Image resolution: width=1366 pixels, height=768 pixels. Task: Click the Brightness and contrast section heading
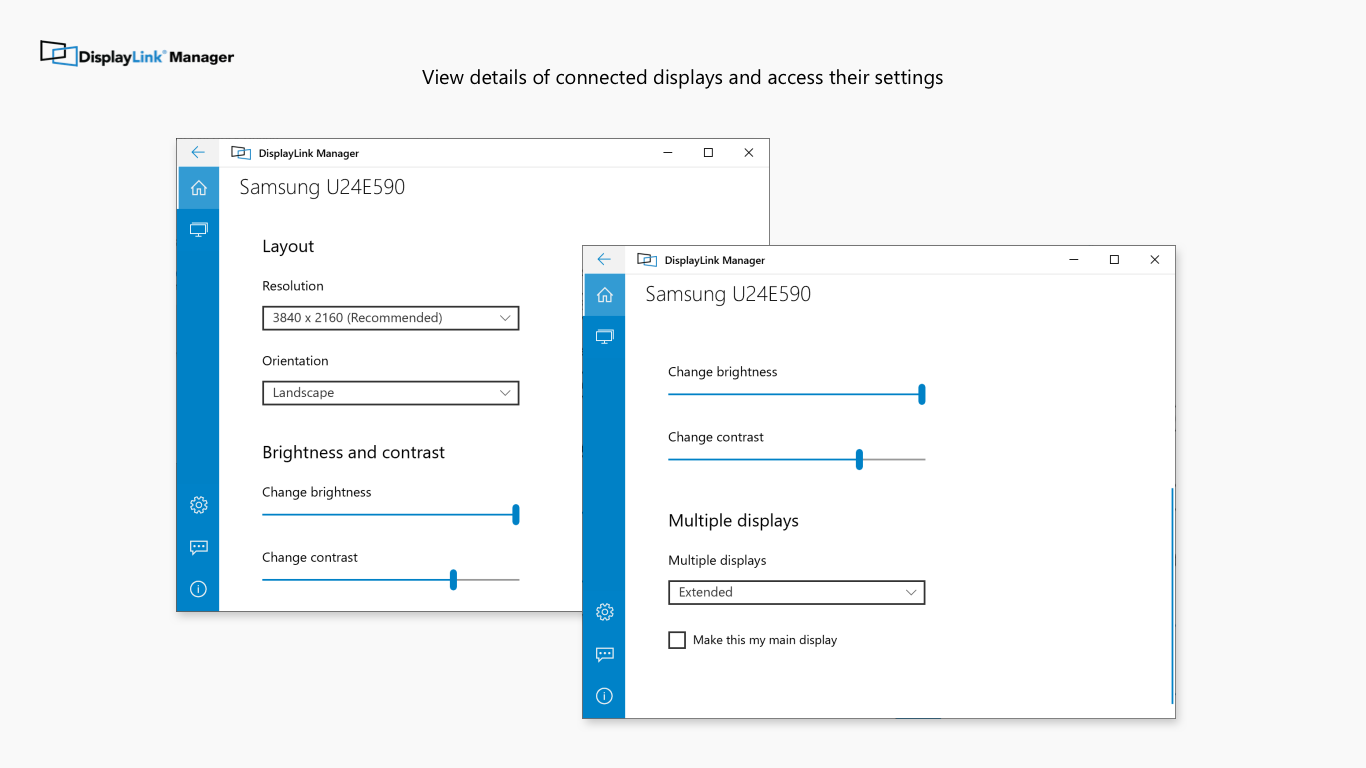[352, 452]
